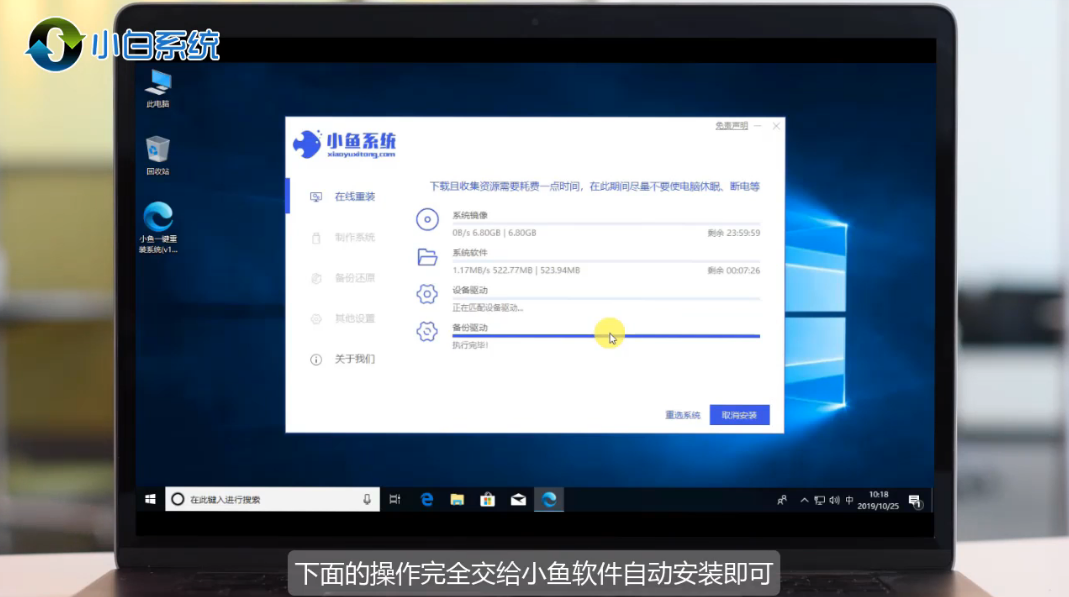Image resolution: width=1069 pixels, height=597 pixels.
Task: Expand hidden system tray icons
Action: point(804,500)
